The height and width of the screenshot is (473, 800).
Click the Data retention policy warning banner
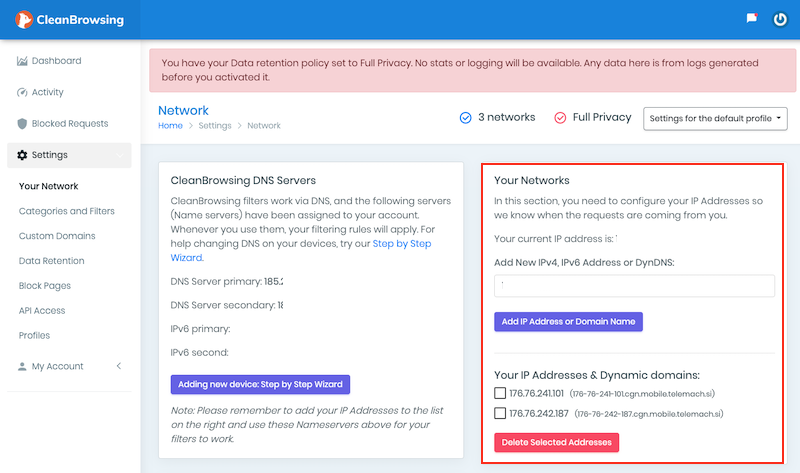(x=472, y=70)
